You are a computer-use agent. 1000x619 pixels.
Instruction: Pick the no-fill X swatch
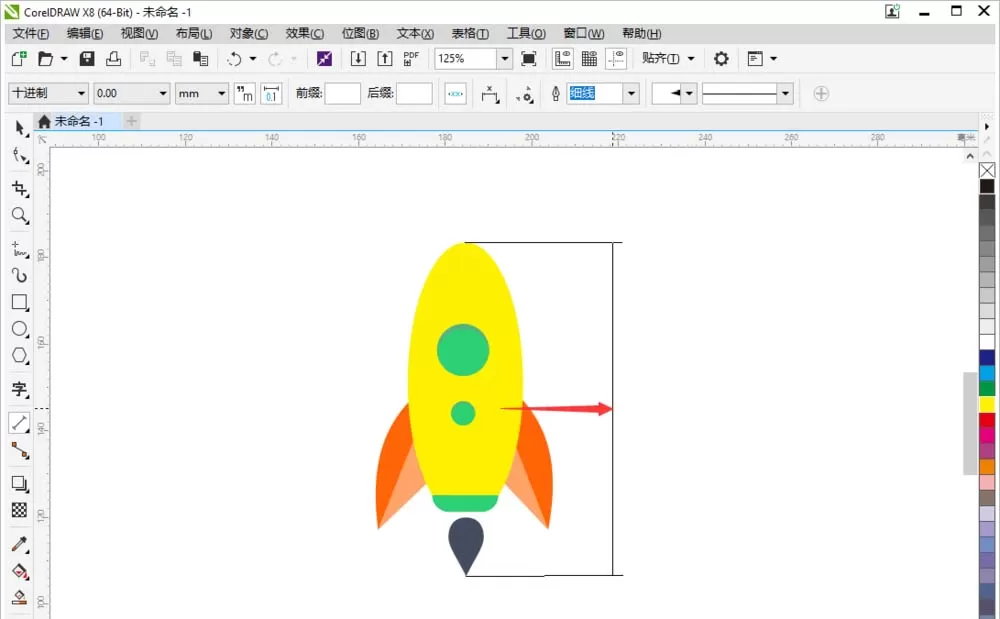(x=987, y=170)
